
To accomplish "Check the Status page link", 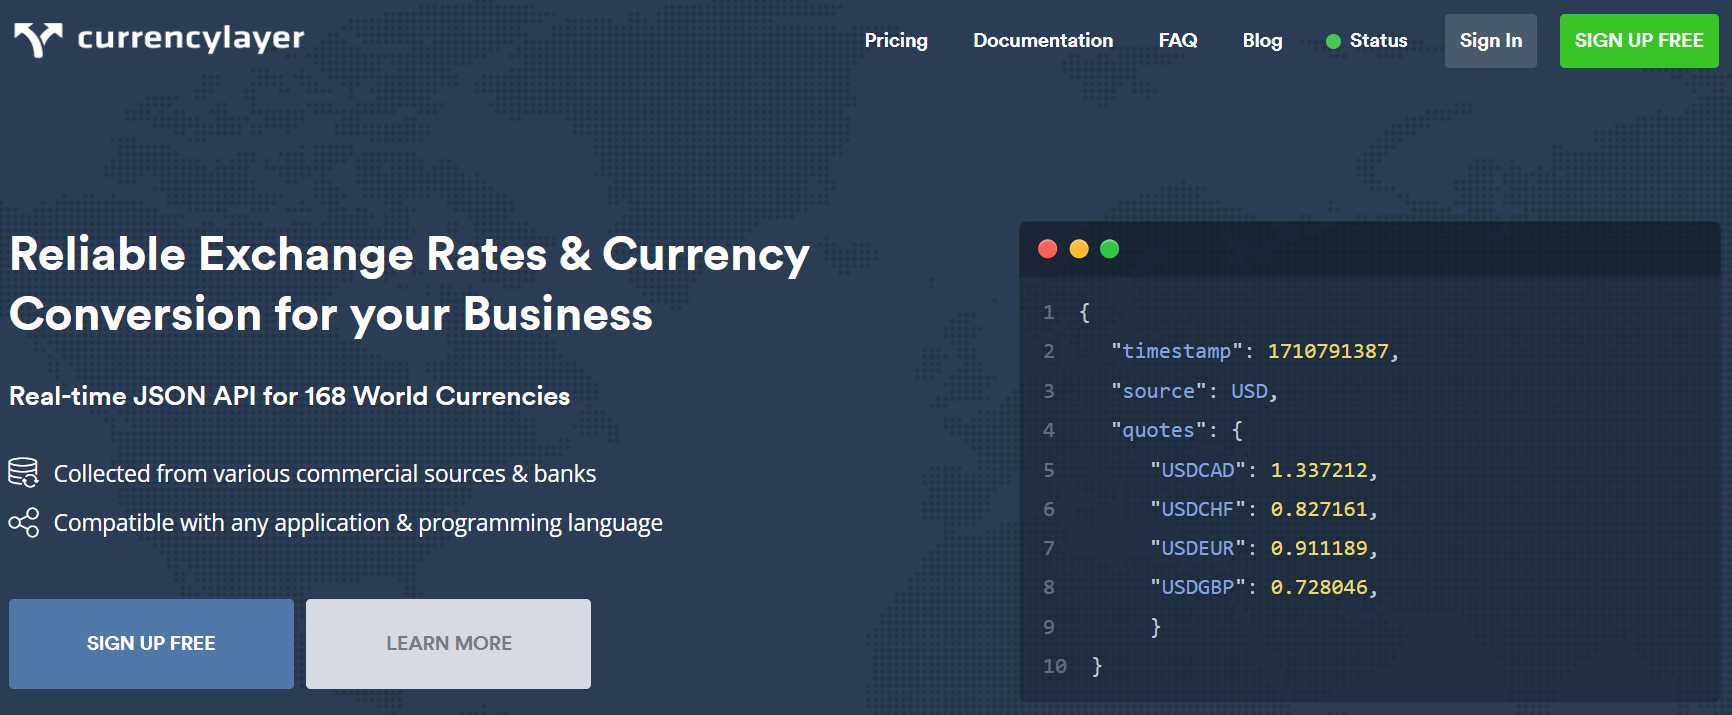I will (x=1378, y=40).
